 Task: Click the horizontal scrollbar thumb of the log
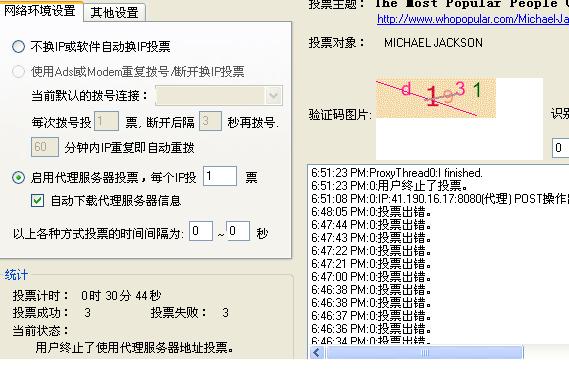point(425,352)
